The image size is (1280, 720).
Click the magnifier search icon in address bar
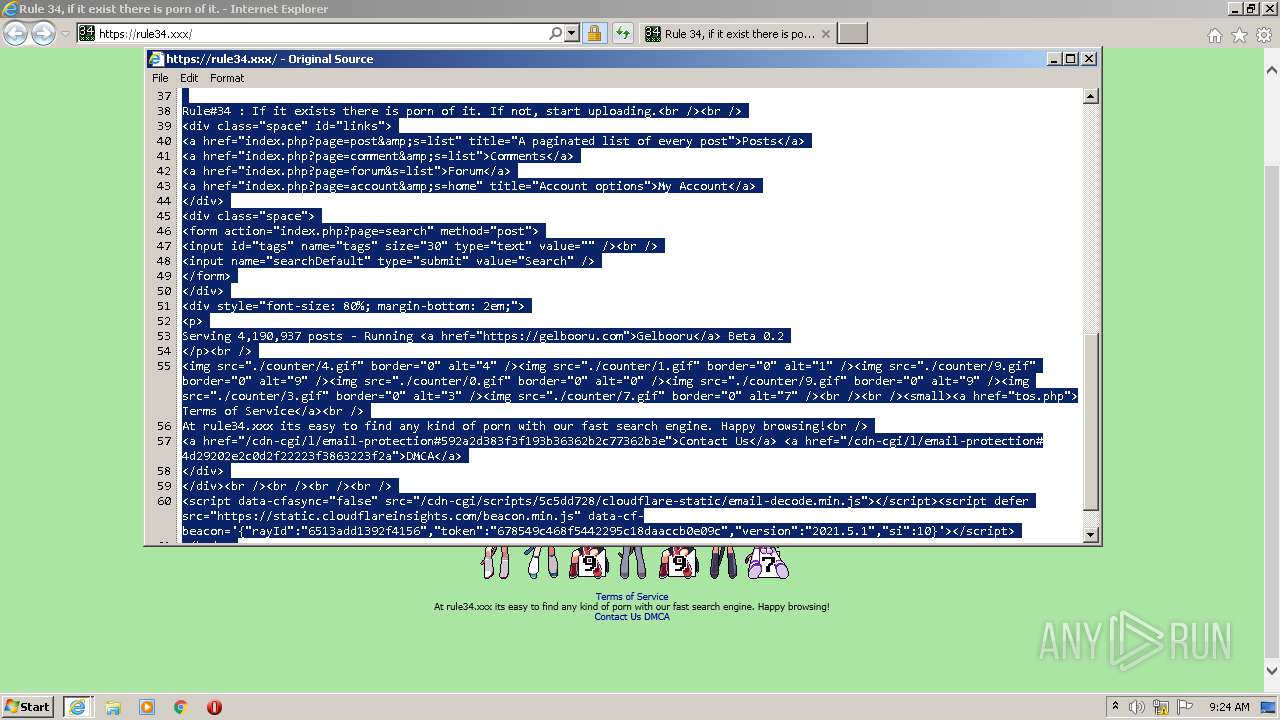tap(556, 33)
